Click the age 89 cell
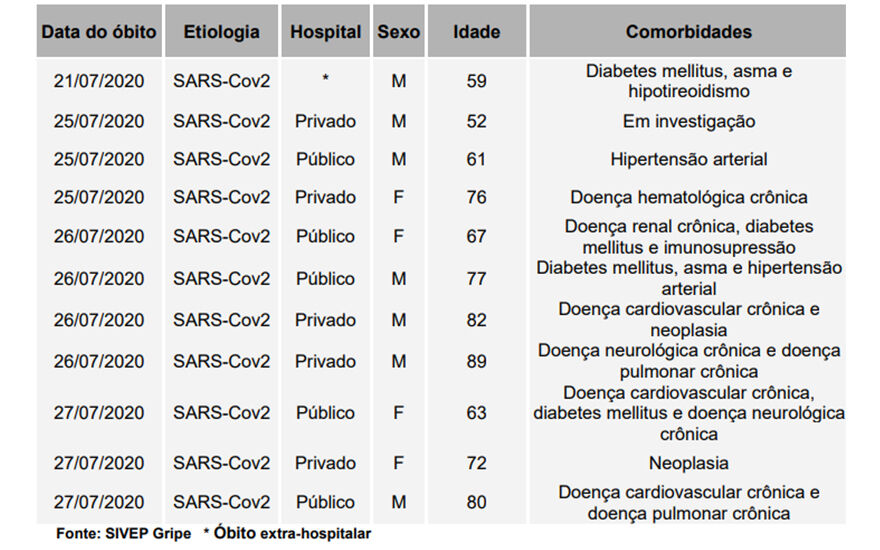This screenshot has width=880, height=550. (476, 361)
